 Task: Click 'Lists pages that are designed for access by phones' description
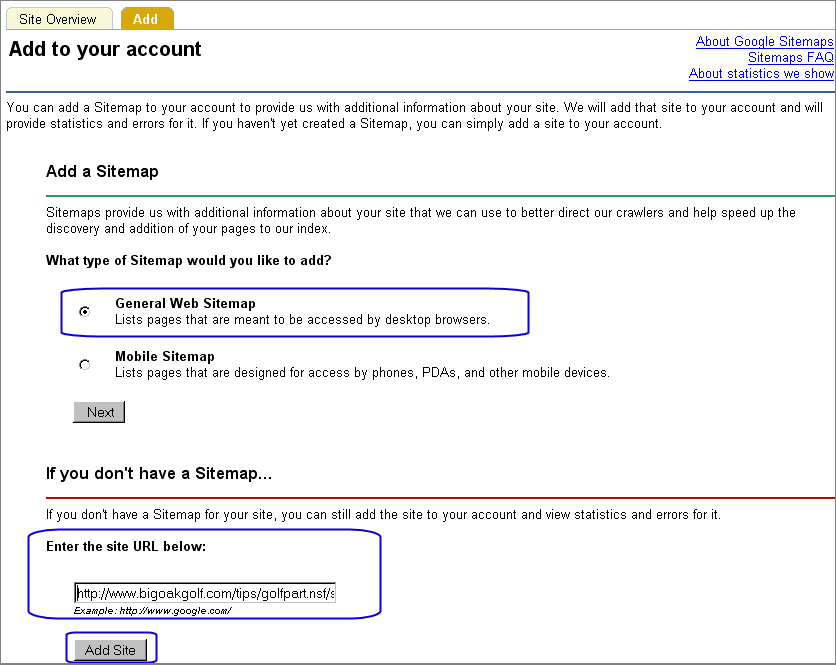(363, 372)
